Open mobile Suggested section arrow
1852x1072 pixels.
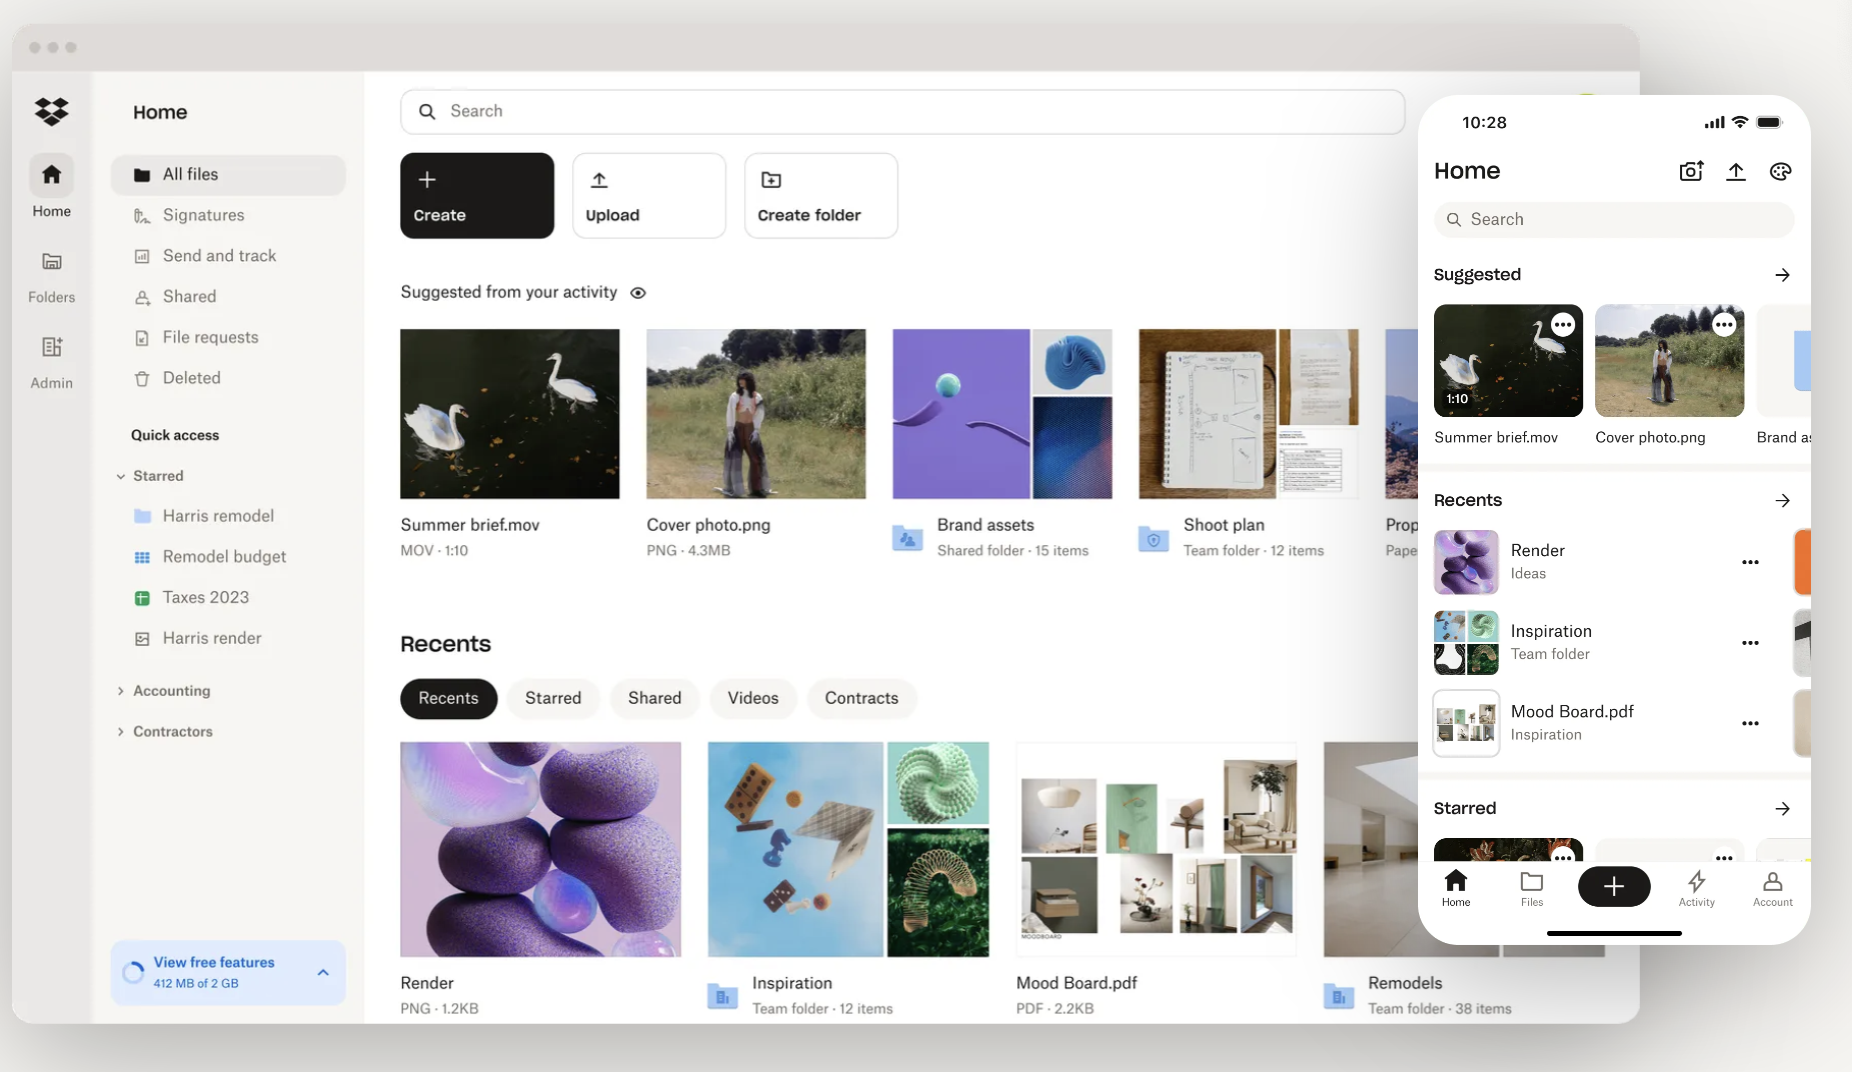[x=1782, y=275]
